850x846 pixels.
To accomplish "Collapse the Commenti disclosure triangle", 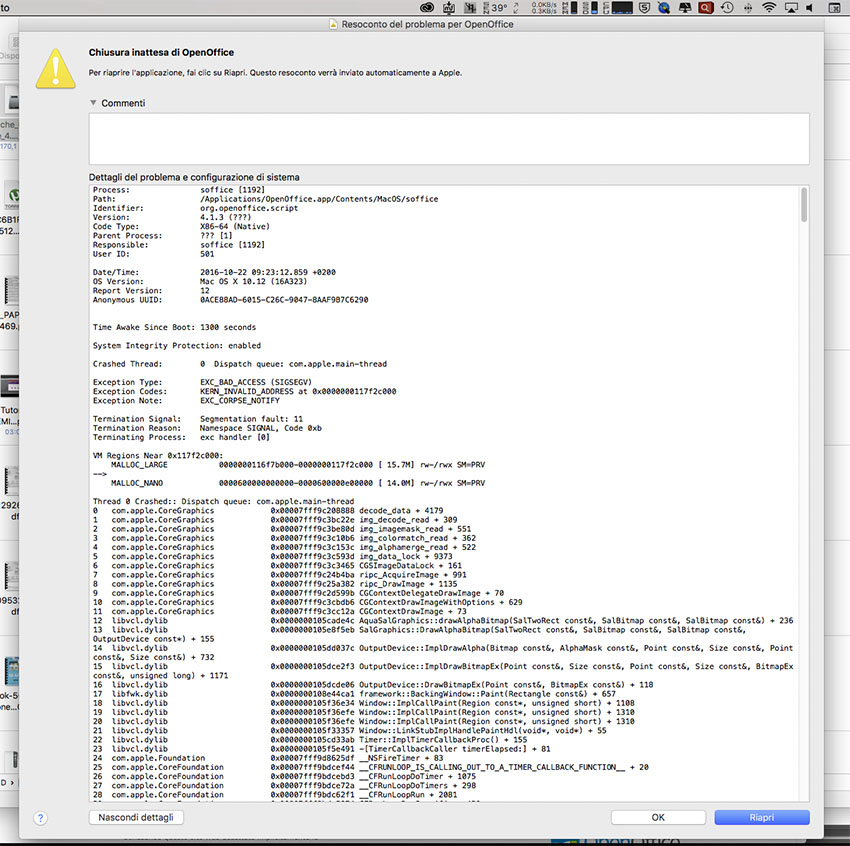I will point(93,103).
